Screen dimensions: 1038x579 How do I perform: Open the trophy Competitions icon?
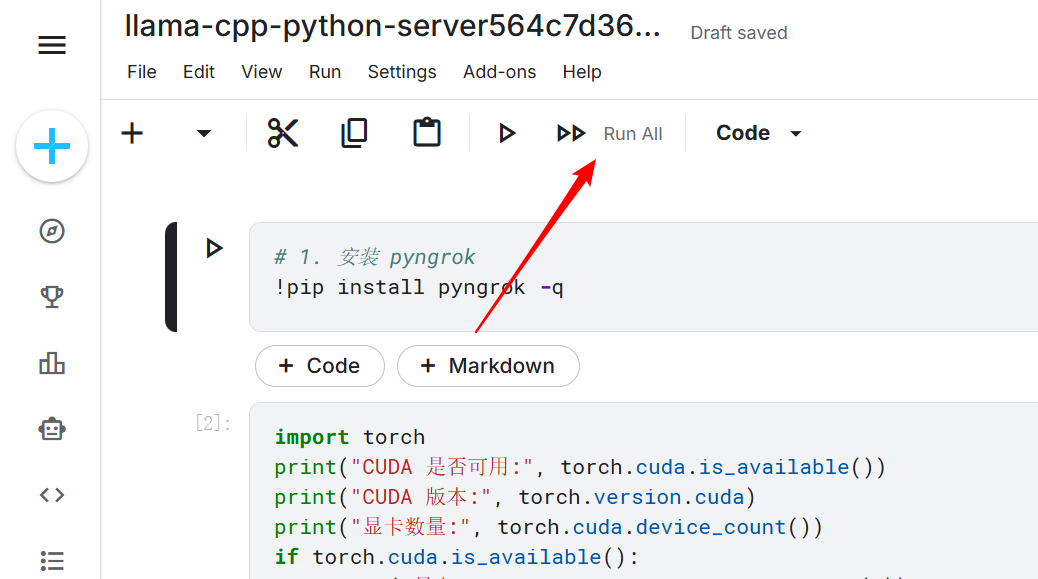(x=52, y=296)
